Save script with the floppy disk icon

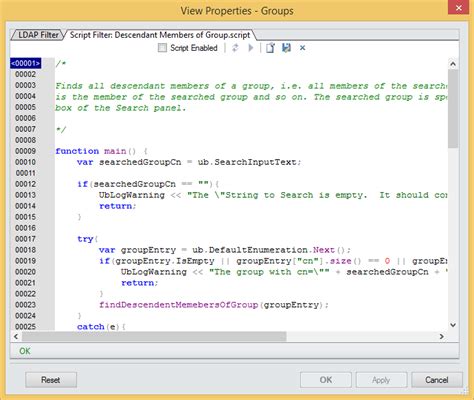click(286, 48)
